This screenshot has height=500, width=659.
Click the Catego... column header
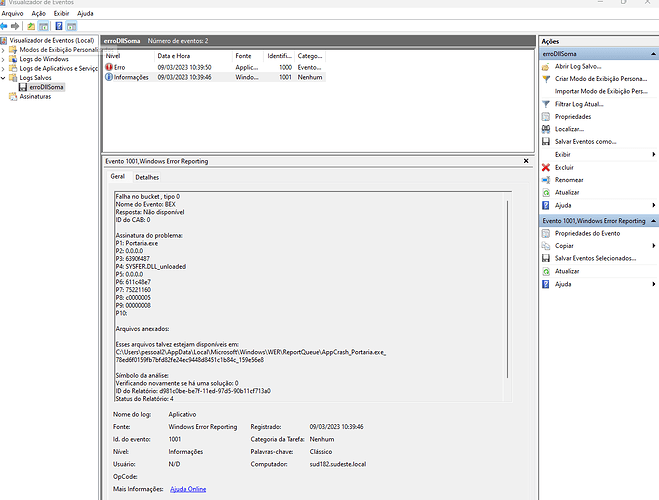310,56
